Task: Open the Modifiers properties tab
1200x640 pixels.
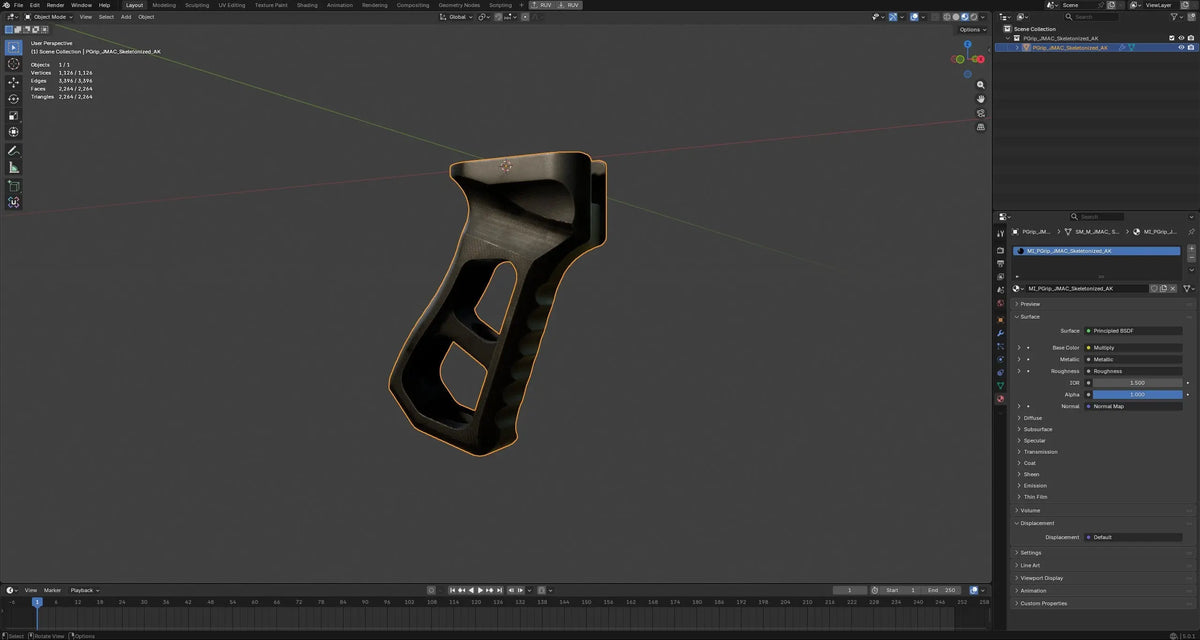Action: click(1000, 333)
